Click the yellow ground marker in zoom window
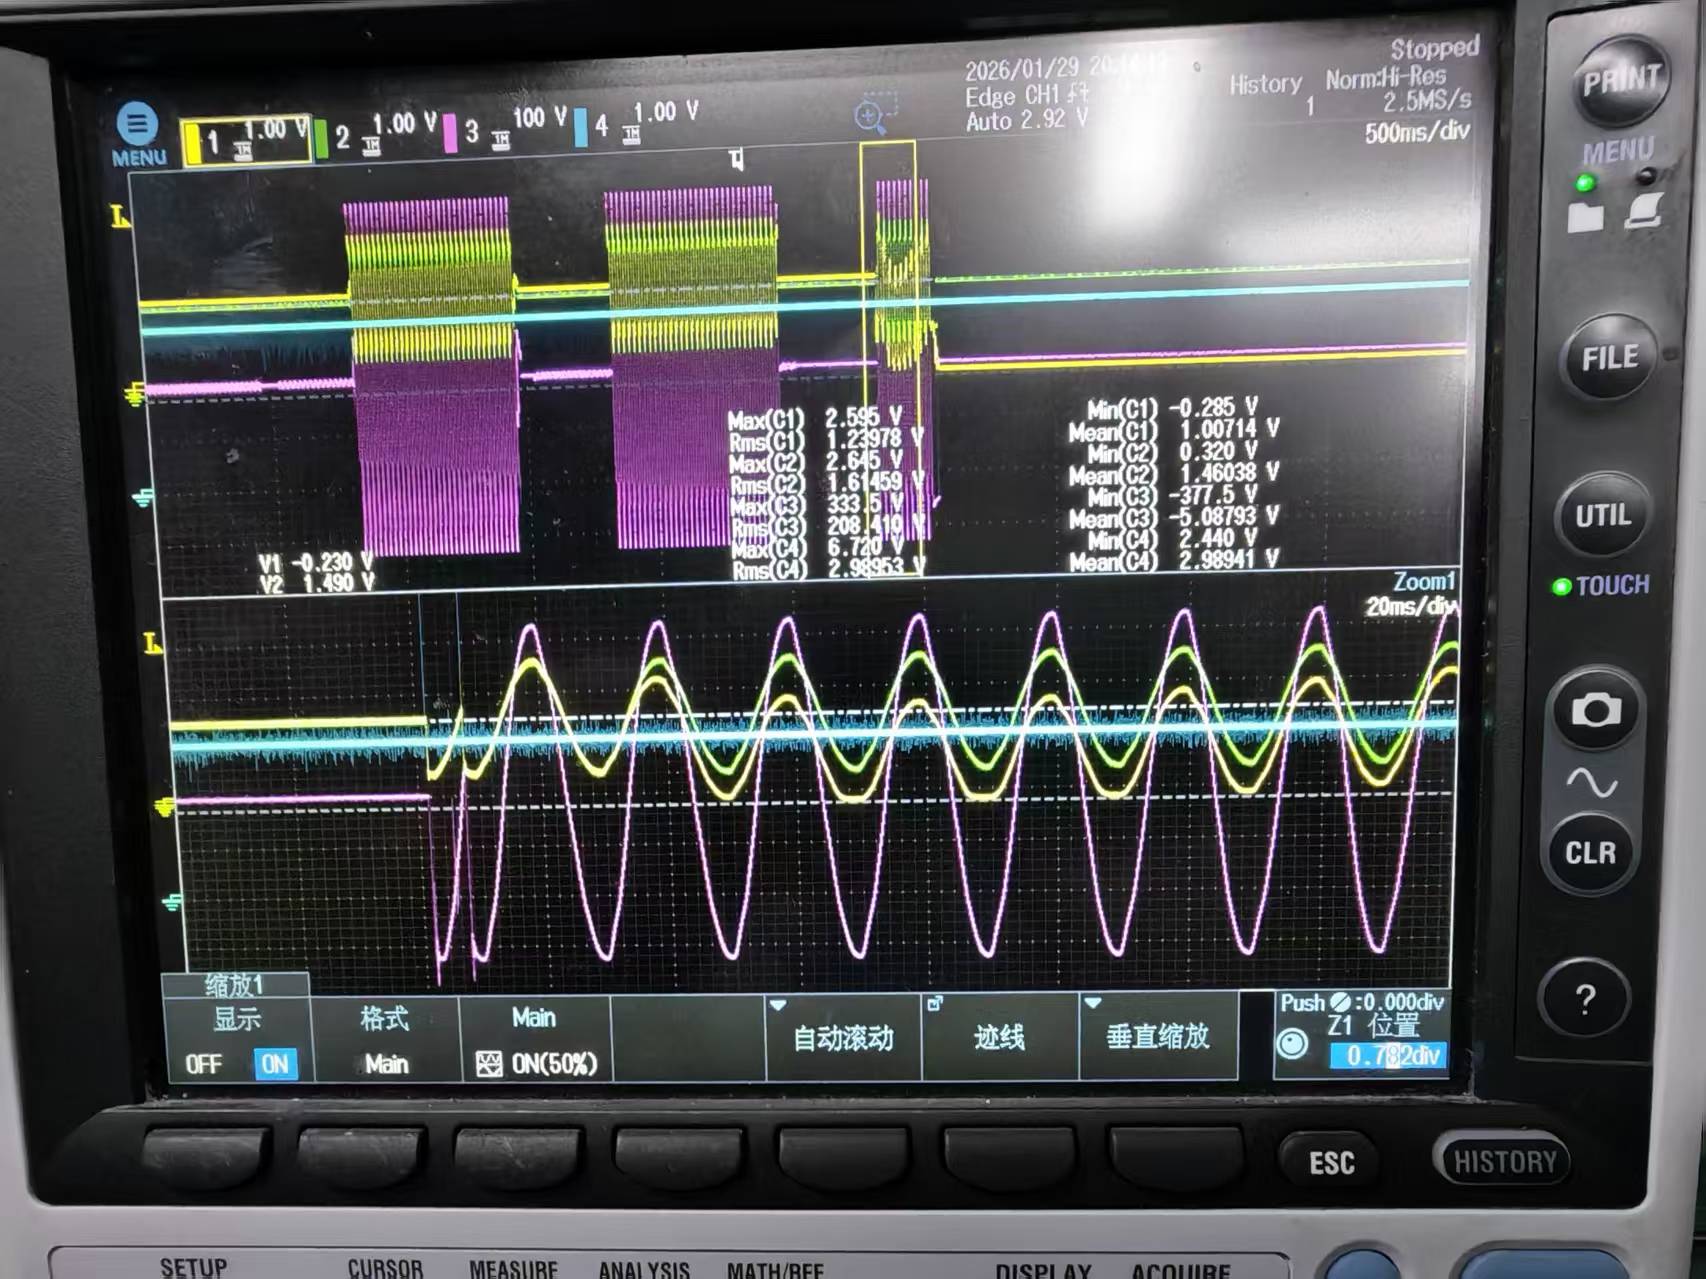 tap(164, 806)
